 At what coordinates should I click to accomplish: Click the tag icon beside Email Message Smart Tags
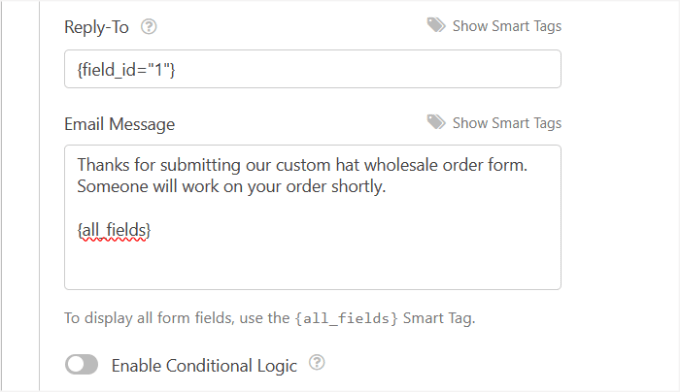point(436,122)
